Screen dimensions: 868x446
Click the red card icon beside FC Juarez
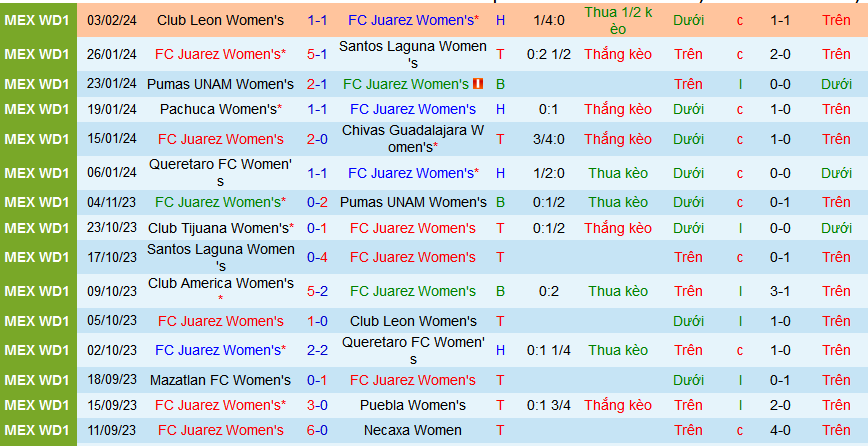(x=478, y=85)
